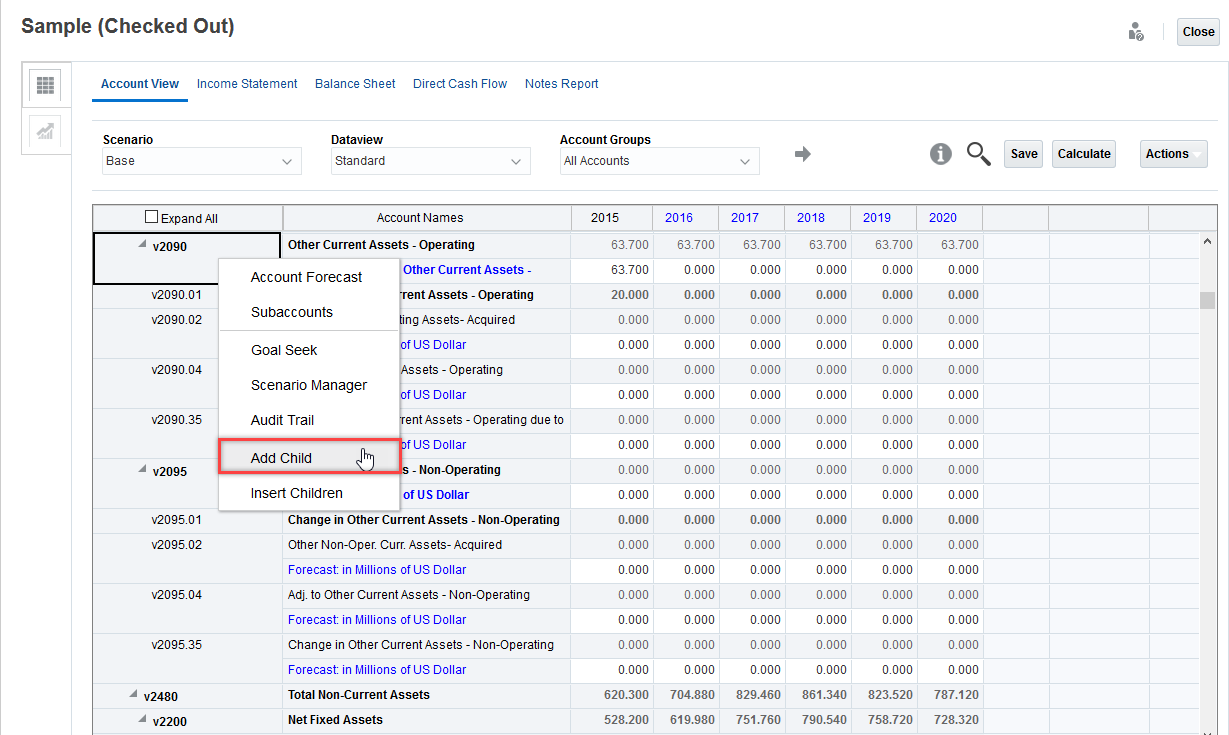
Task: Collapse the v2095 account row
Action: point(143,469)
